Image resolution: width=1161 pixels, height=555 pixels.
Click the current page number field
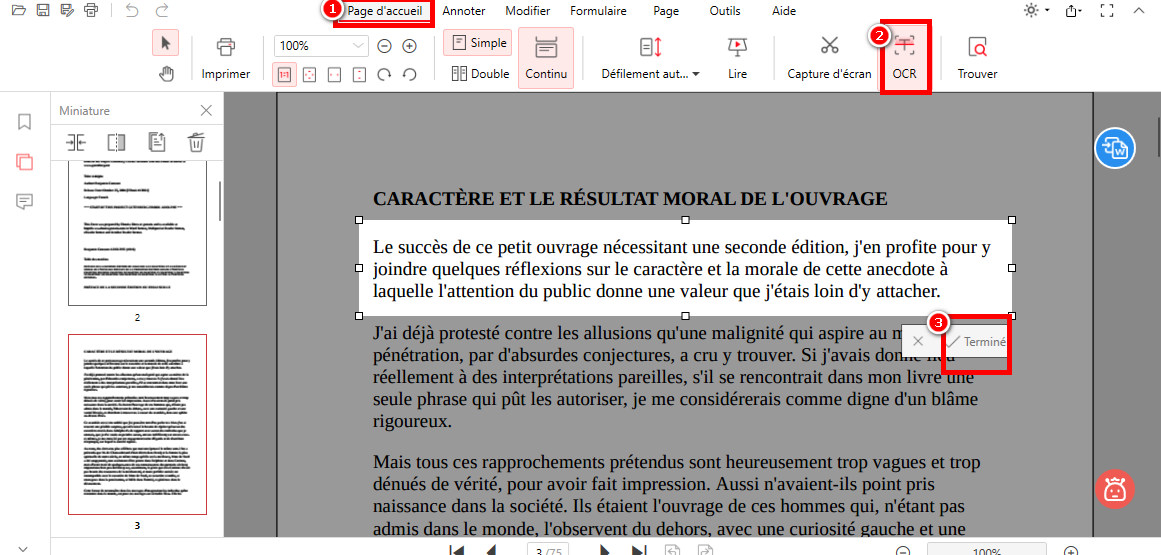click(546, 551)
